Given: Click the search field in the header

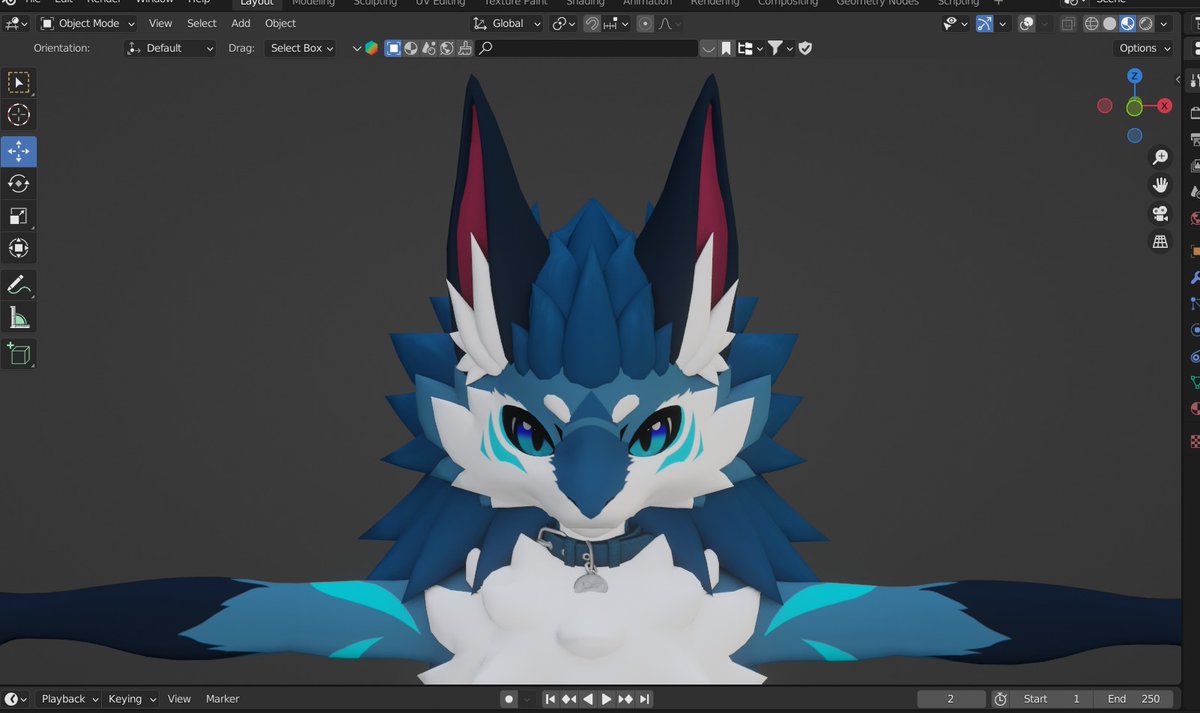Looking at the screenshot, I should coord(587,48).
